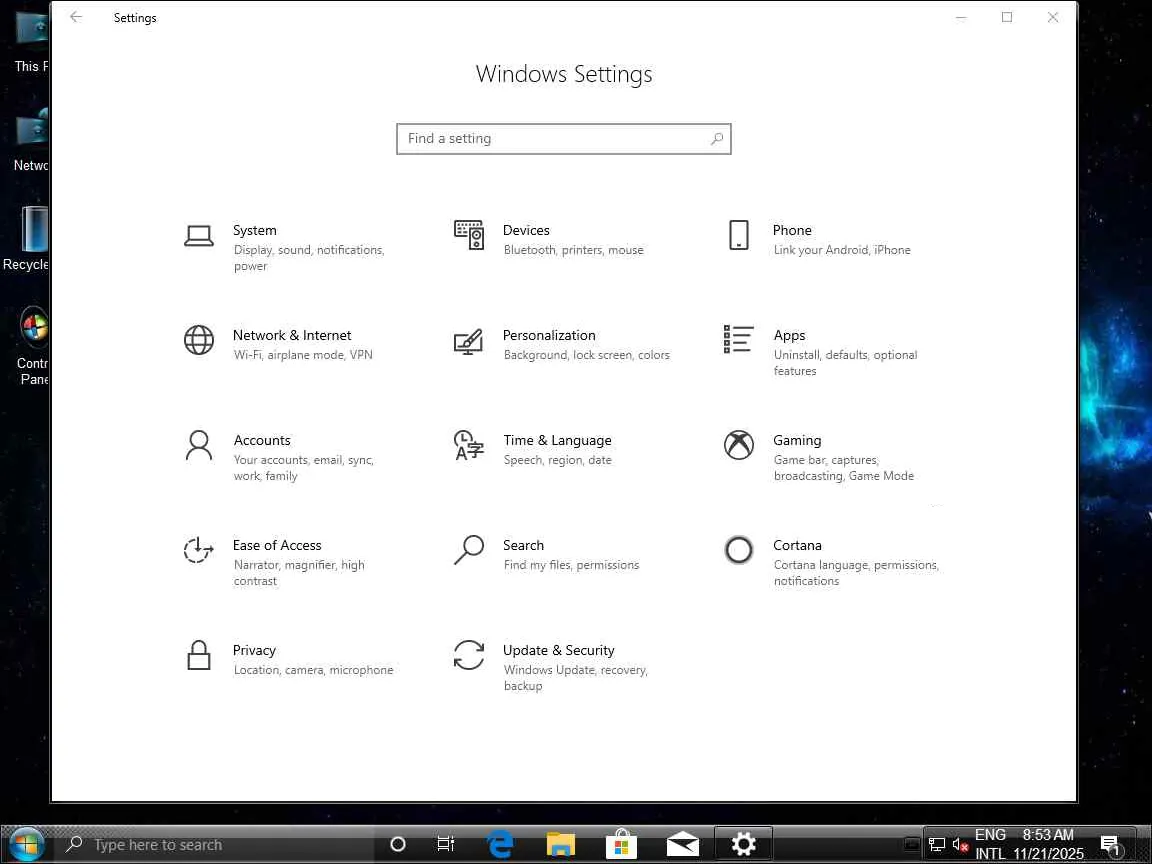Click 'Location, camera, microphone' text

313,670
